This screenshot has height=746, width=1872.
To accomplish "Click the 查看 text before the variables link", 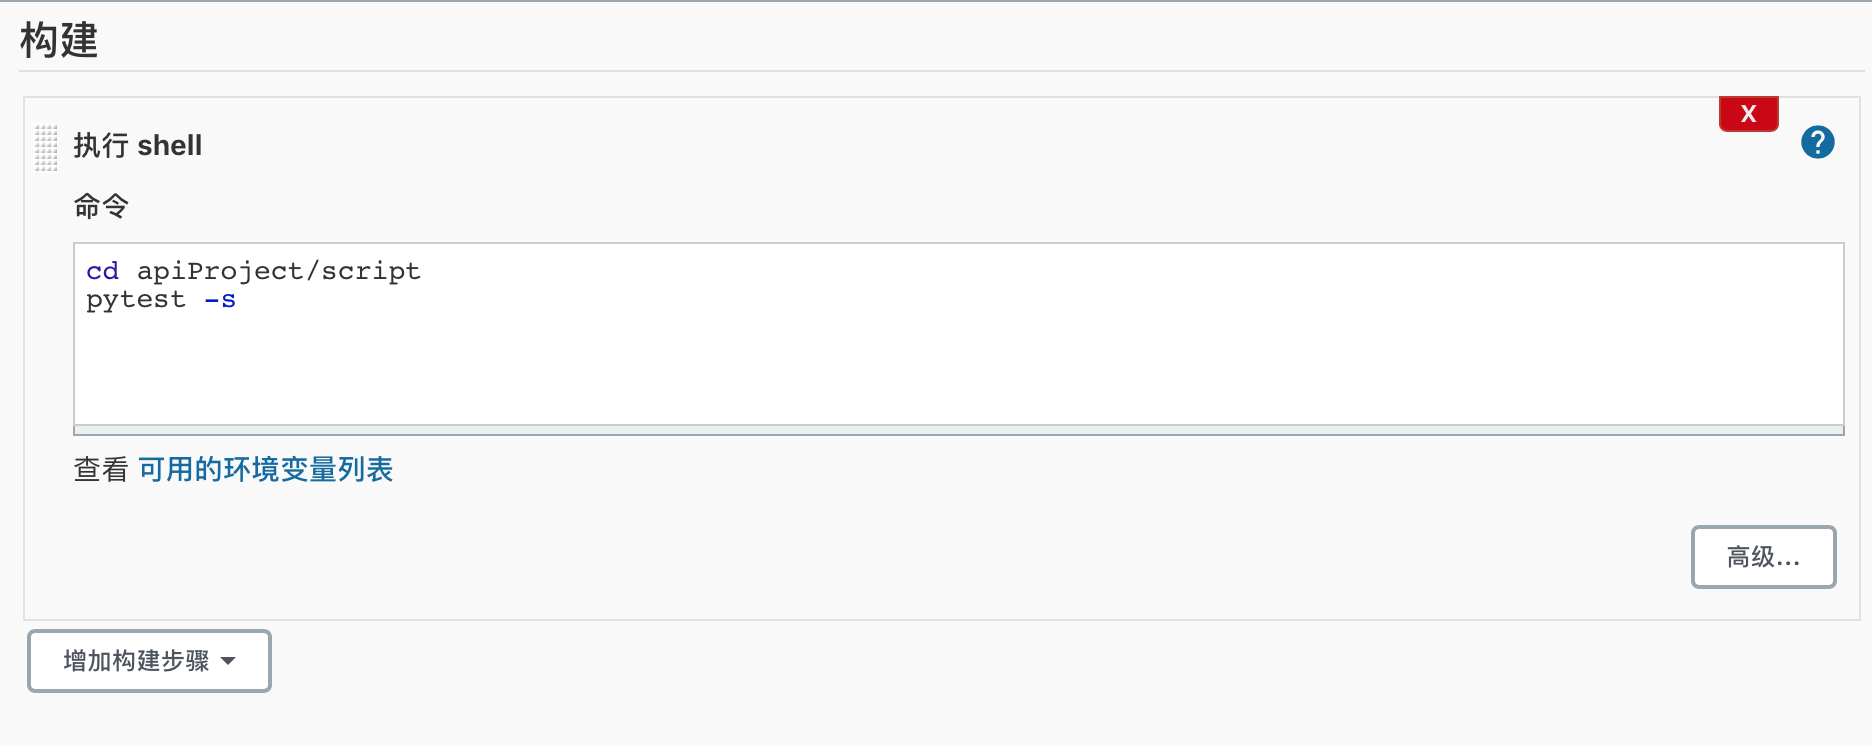I will [x=100, y=469].
